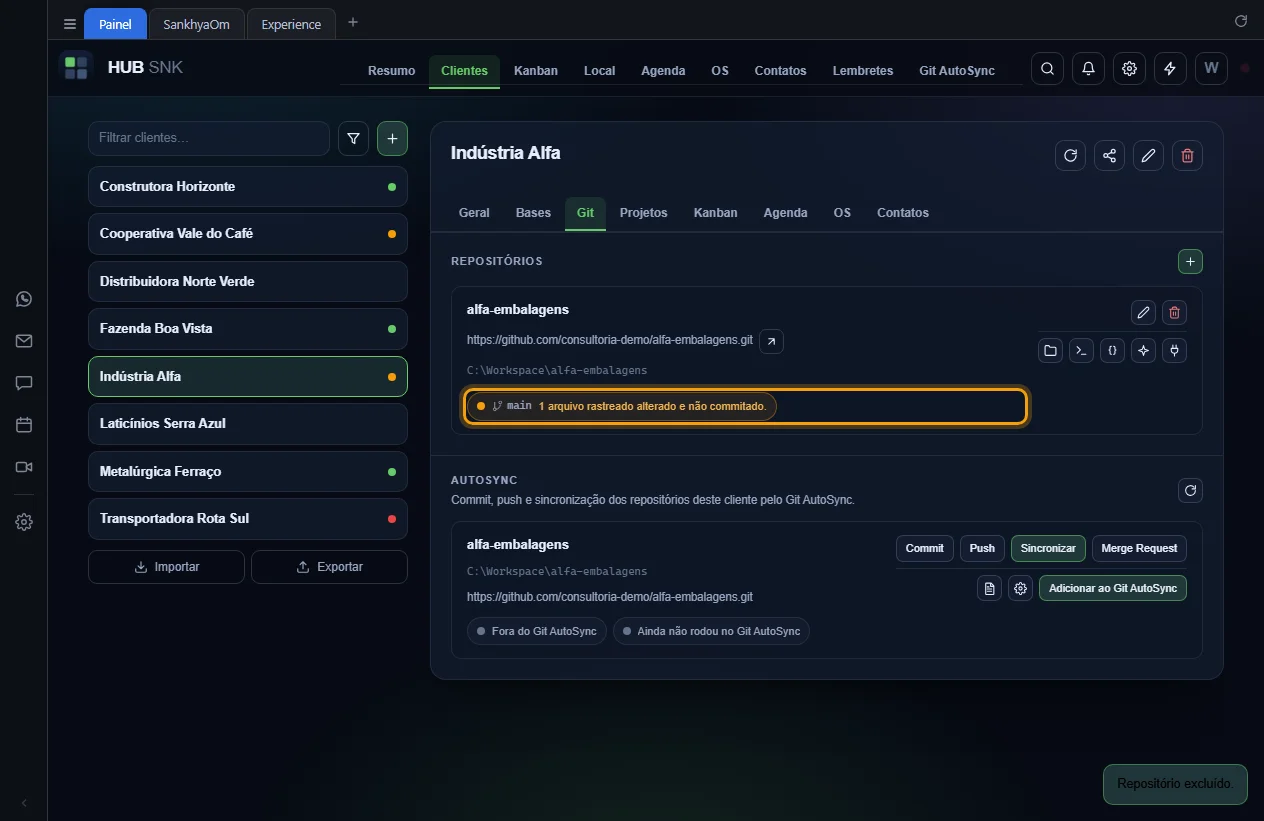Click the sparkle AI icon
Screen dimensions: 1264x821
1143,351
